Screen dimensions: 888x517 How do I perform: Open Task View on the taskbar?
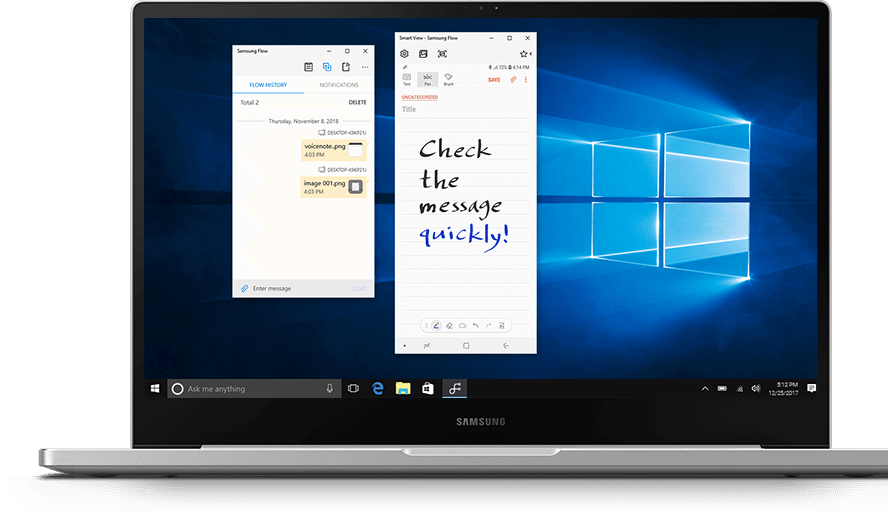click(353, 388)
